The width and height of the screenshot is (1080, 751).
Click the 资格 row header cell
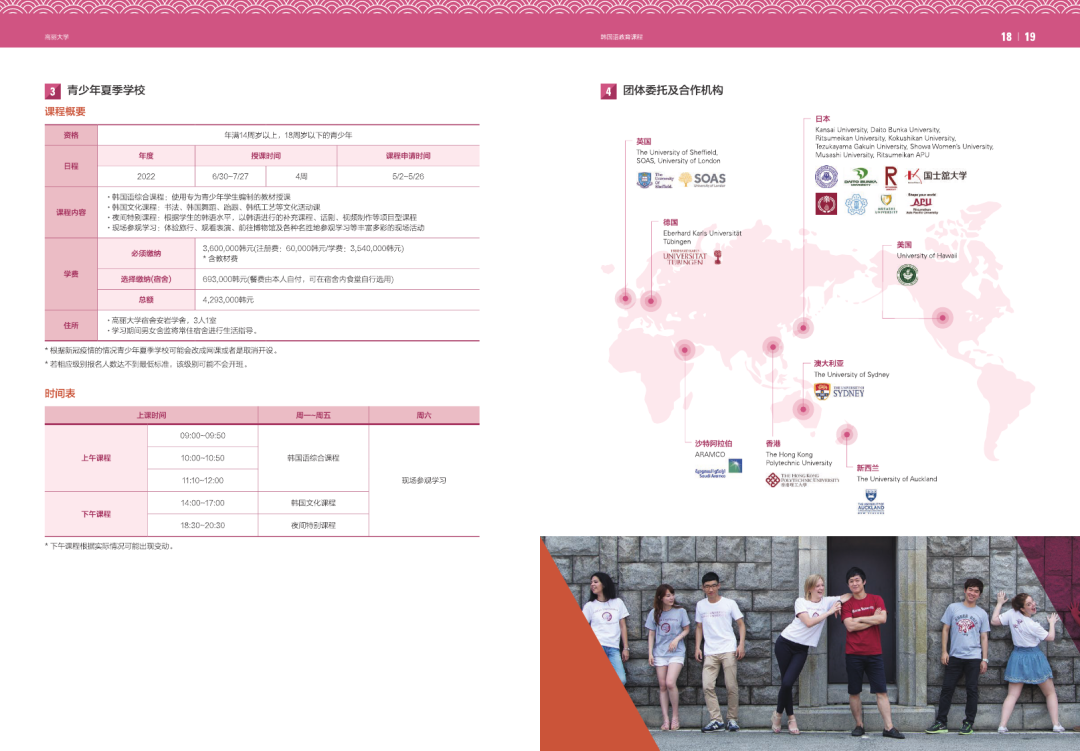[71, 135]
